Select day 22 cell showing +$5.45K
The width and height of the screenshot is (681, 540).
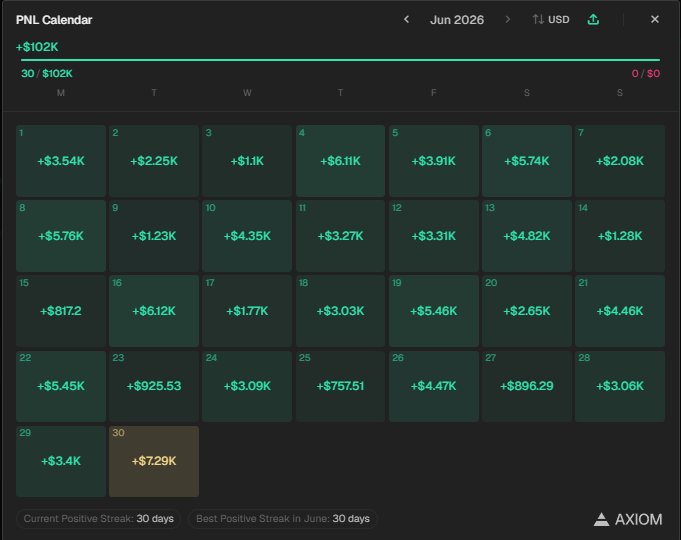click(61, 386)
